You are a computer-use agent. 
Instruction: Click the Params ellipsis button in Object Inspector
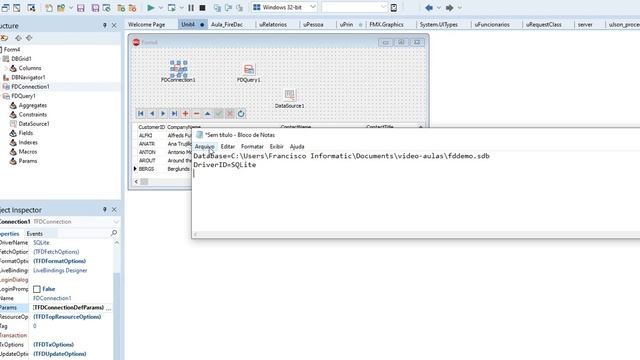[x=109, y=308]
